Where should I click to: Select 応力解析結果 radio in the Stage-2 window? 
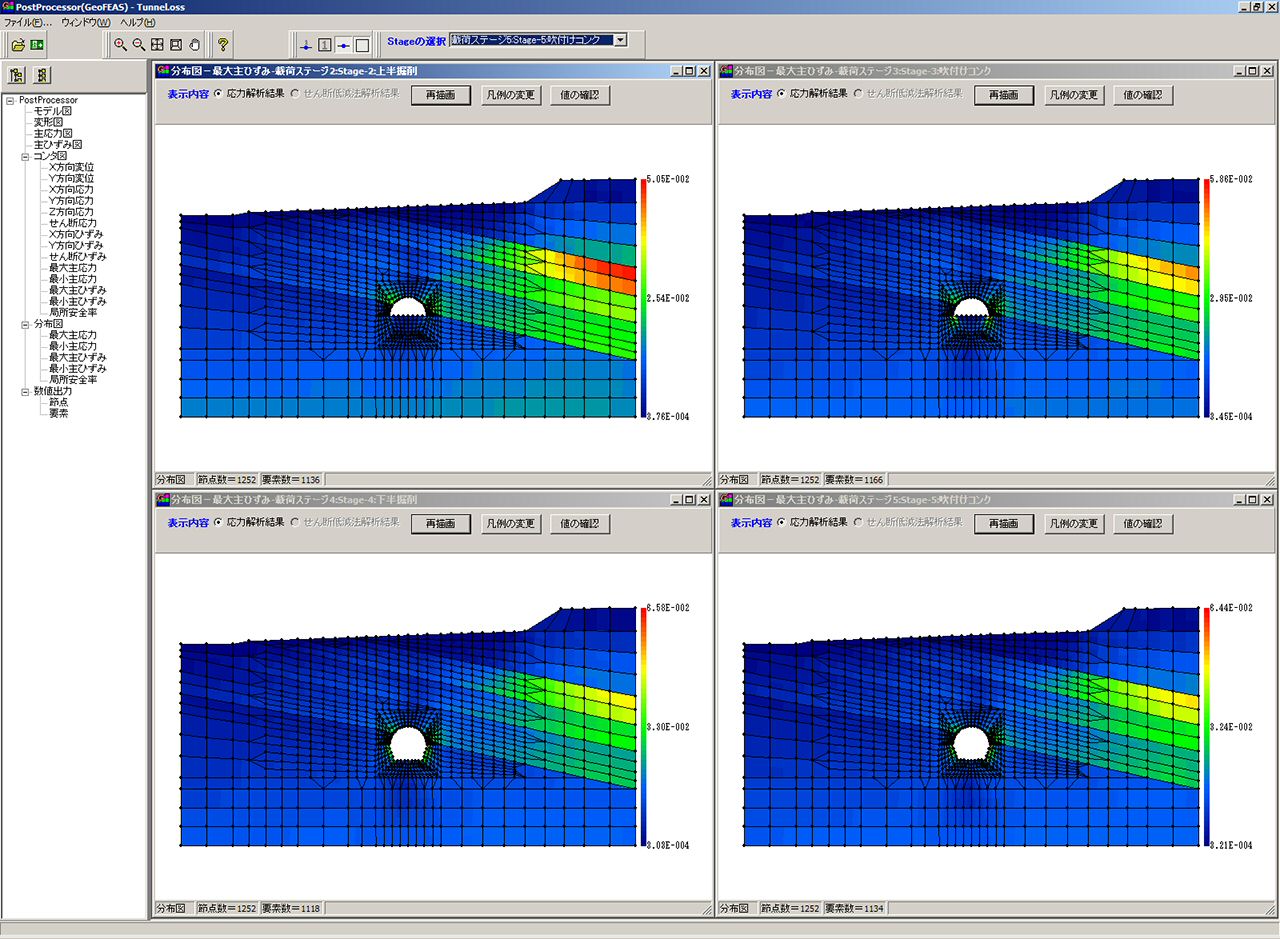(x=219, y=94)
